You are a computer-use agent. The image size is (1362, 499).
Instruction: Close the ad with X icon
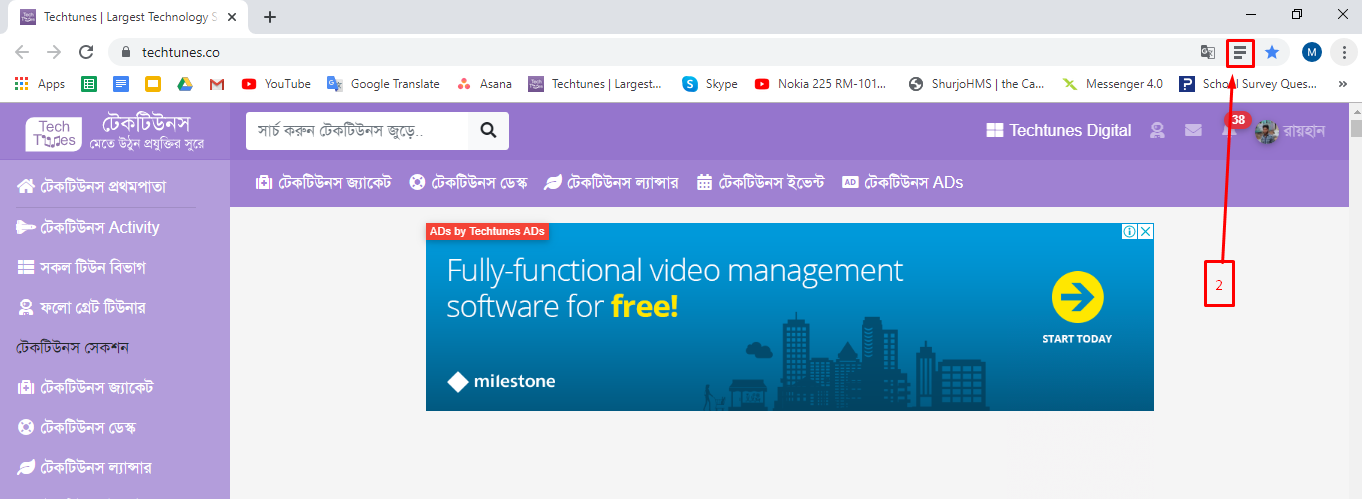1146,232
